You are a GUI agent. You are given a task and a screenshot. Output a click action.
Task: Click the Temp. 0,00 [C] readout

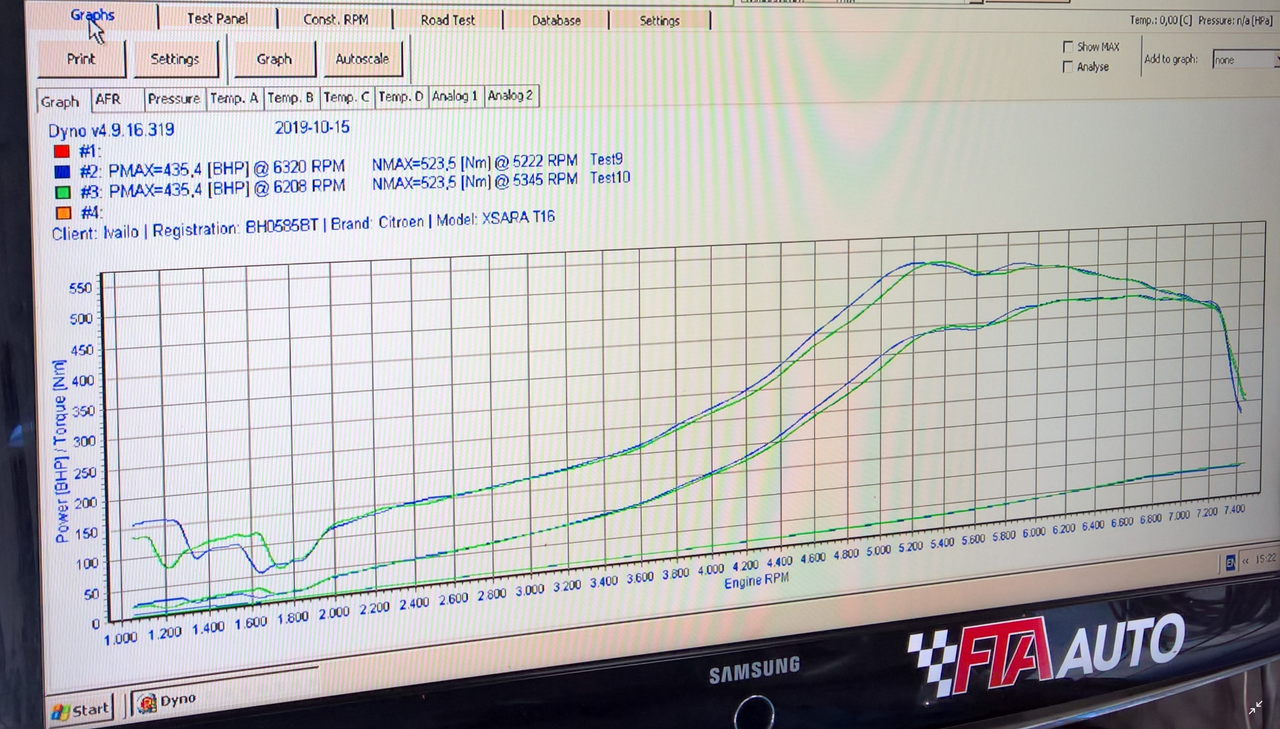pos(1159,20)
